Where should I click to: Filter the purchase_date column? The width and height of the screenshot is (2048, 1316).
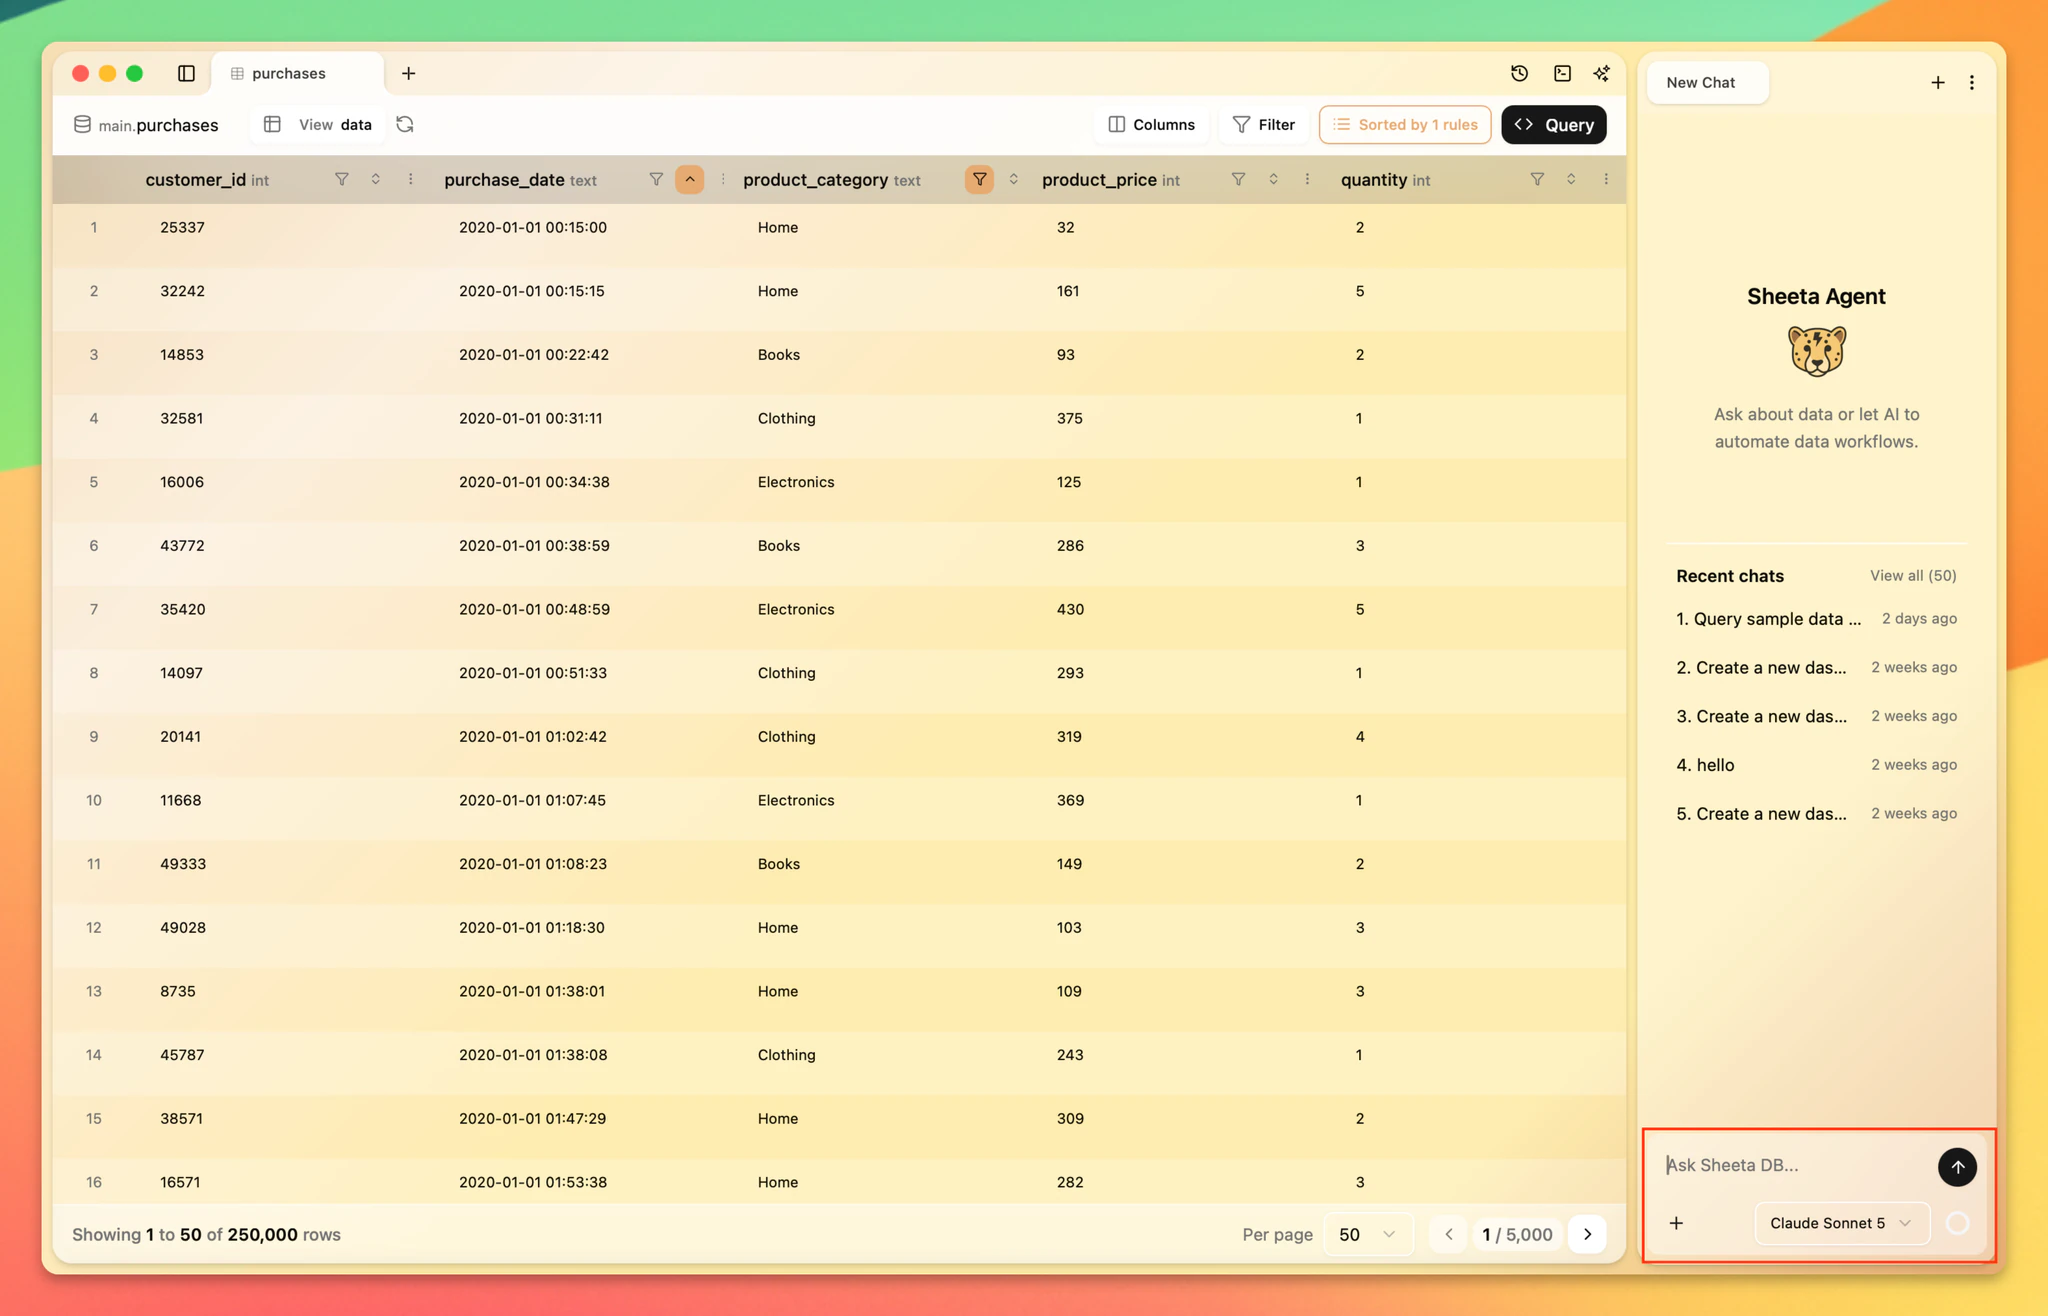pyautogui.click(x=656, y=179)
